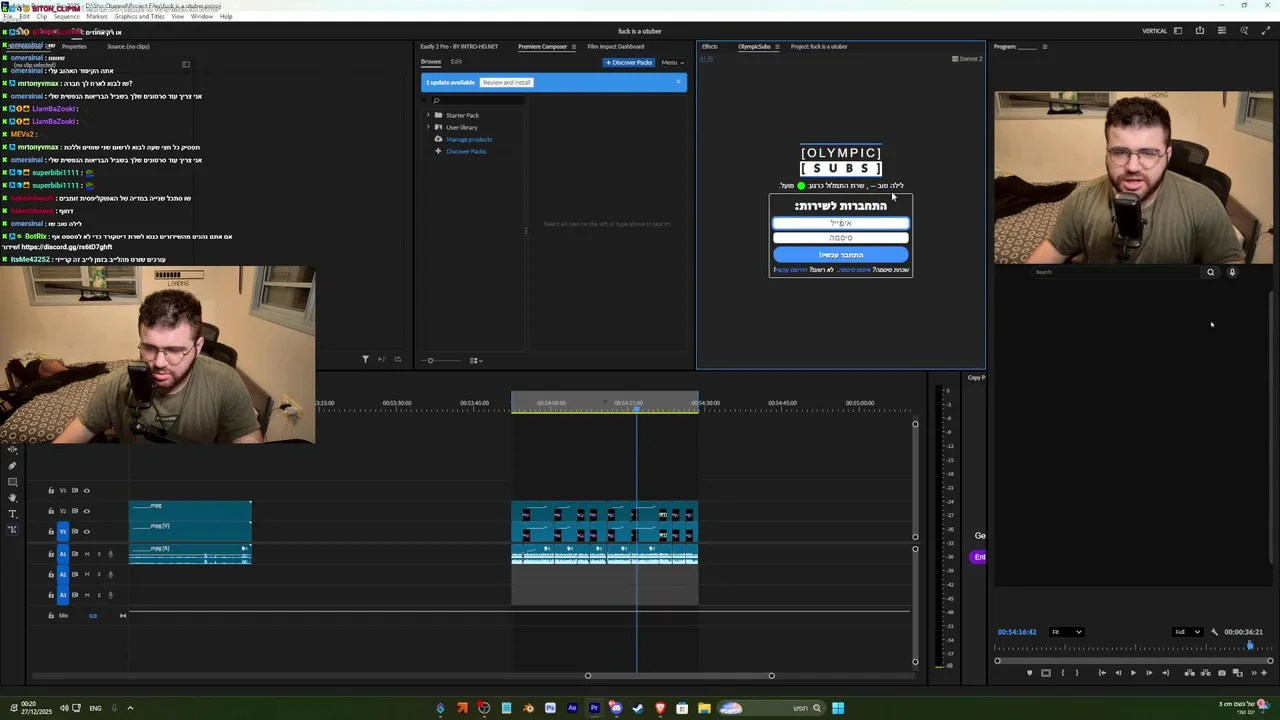The width and height of the screenshot is (1280, 720).
Task: Click the Program monitor playhead marker
Action: click(x=1250, y=645)
